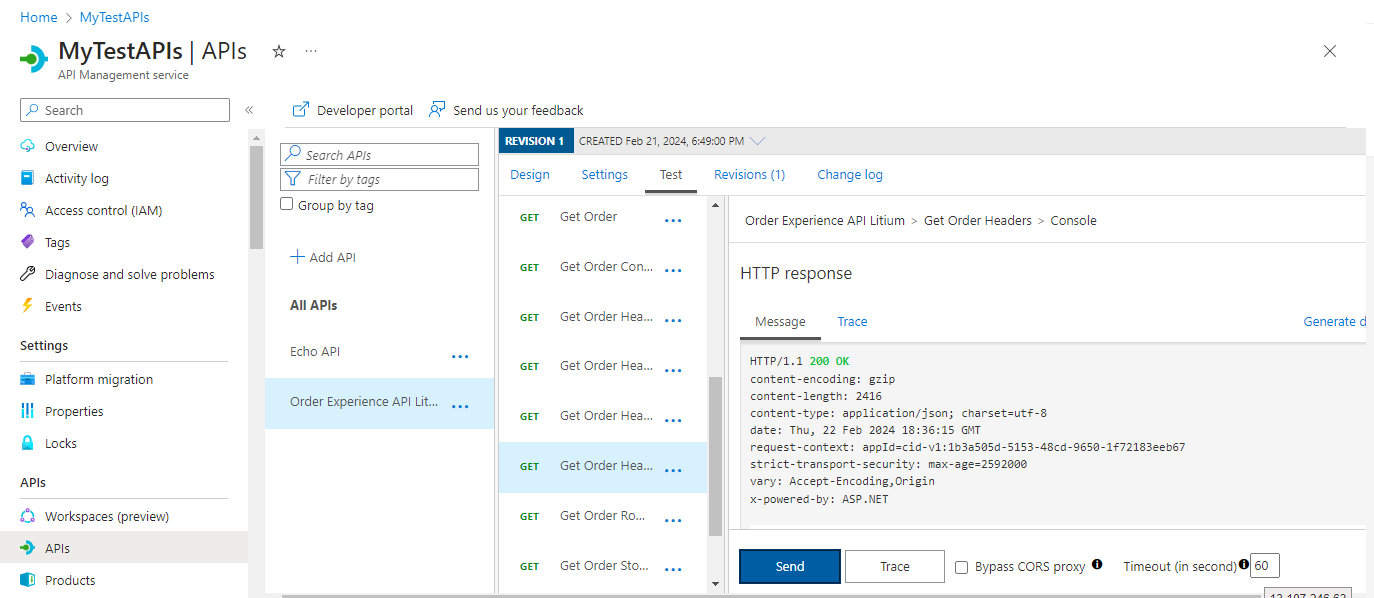Close the APIs blade with the X
This screenshot has width=1374, height=598.
click(1330, 51)
